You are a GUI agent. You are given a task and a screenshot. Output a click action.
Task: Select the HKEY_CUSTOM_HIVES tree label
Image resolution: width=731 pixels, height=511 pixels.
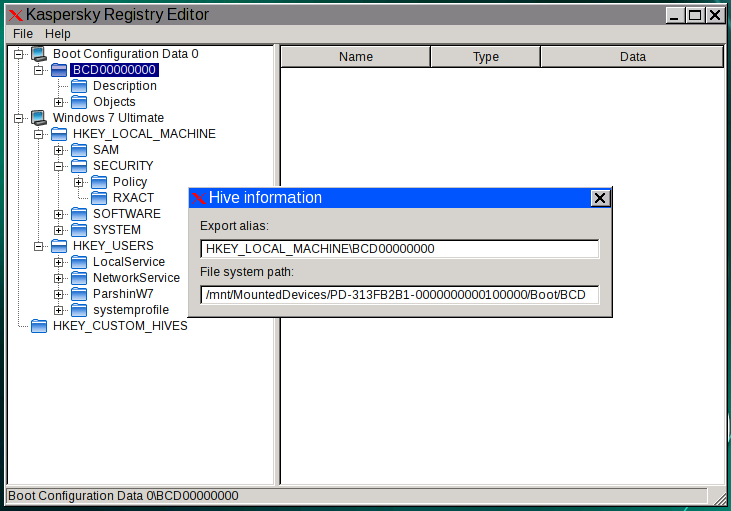click(x=120, y=326)
